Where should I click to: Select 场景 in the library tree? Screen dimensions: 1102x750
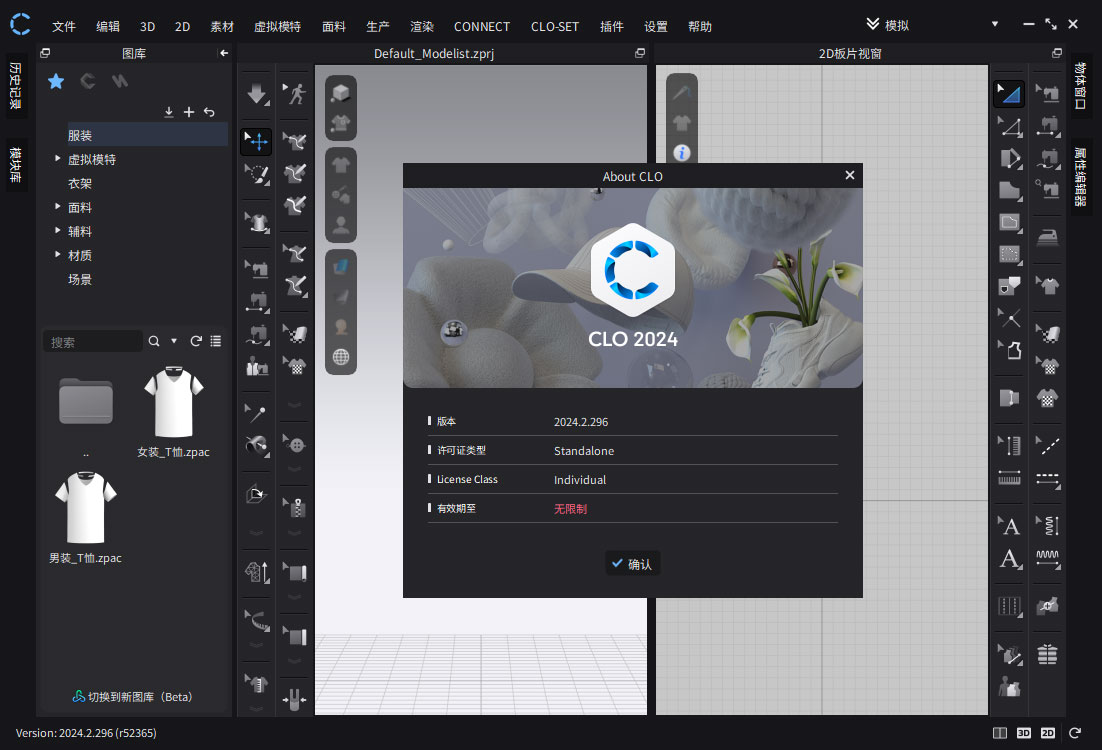tap(79, 279)
